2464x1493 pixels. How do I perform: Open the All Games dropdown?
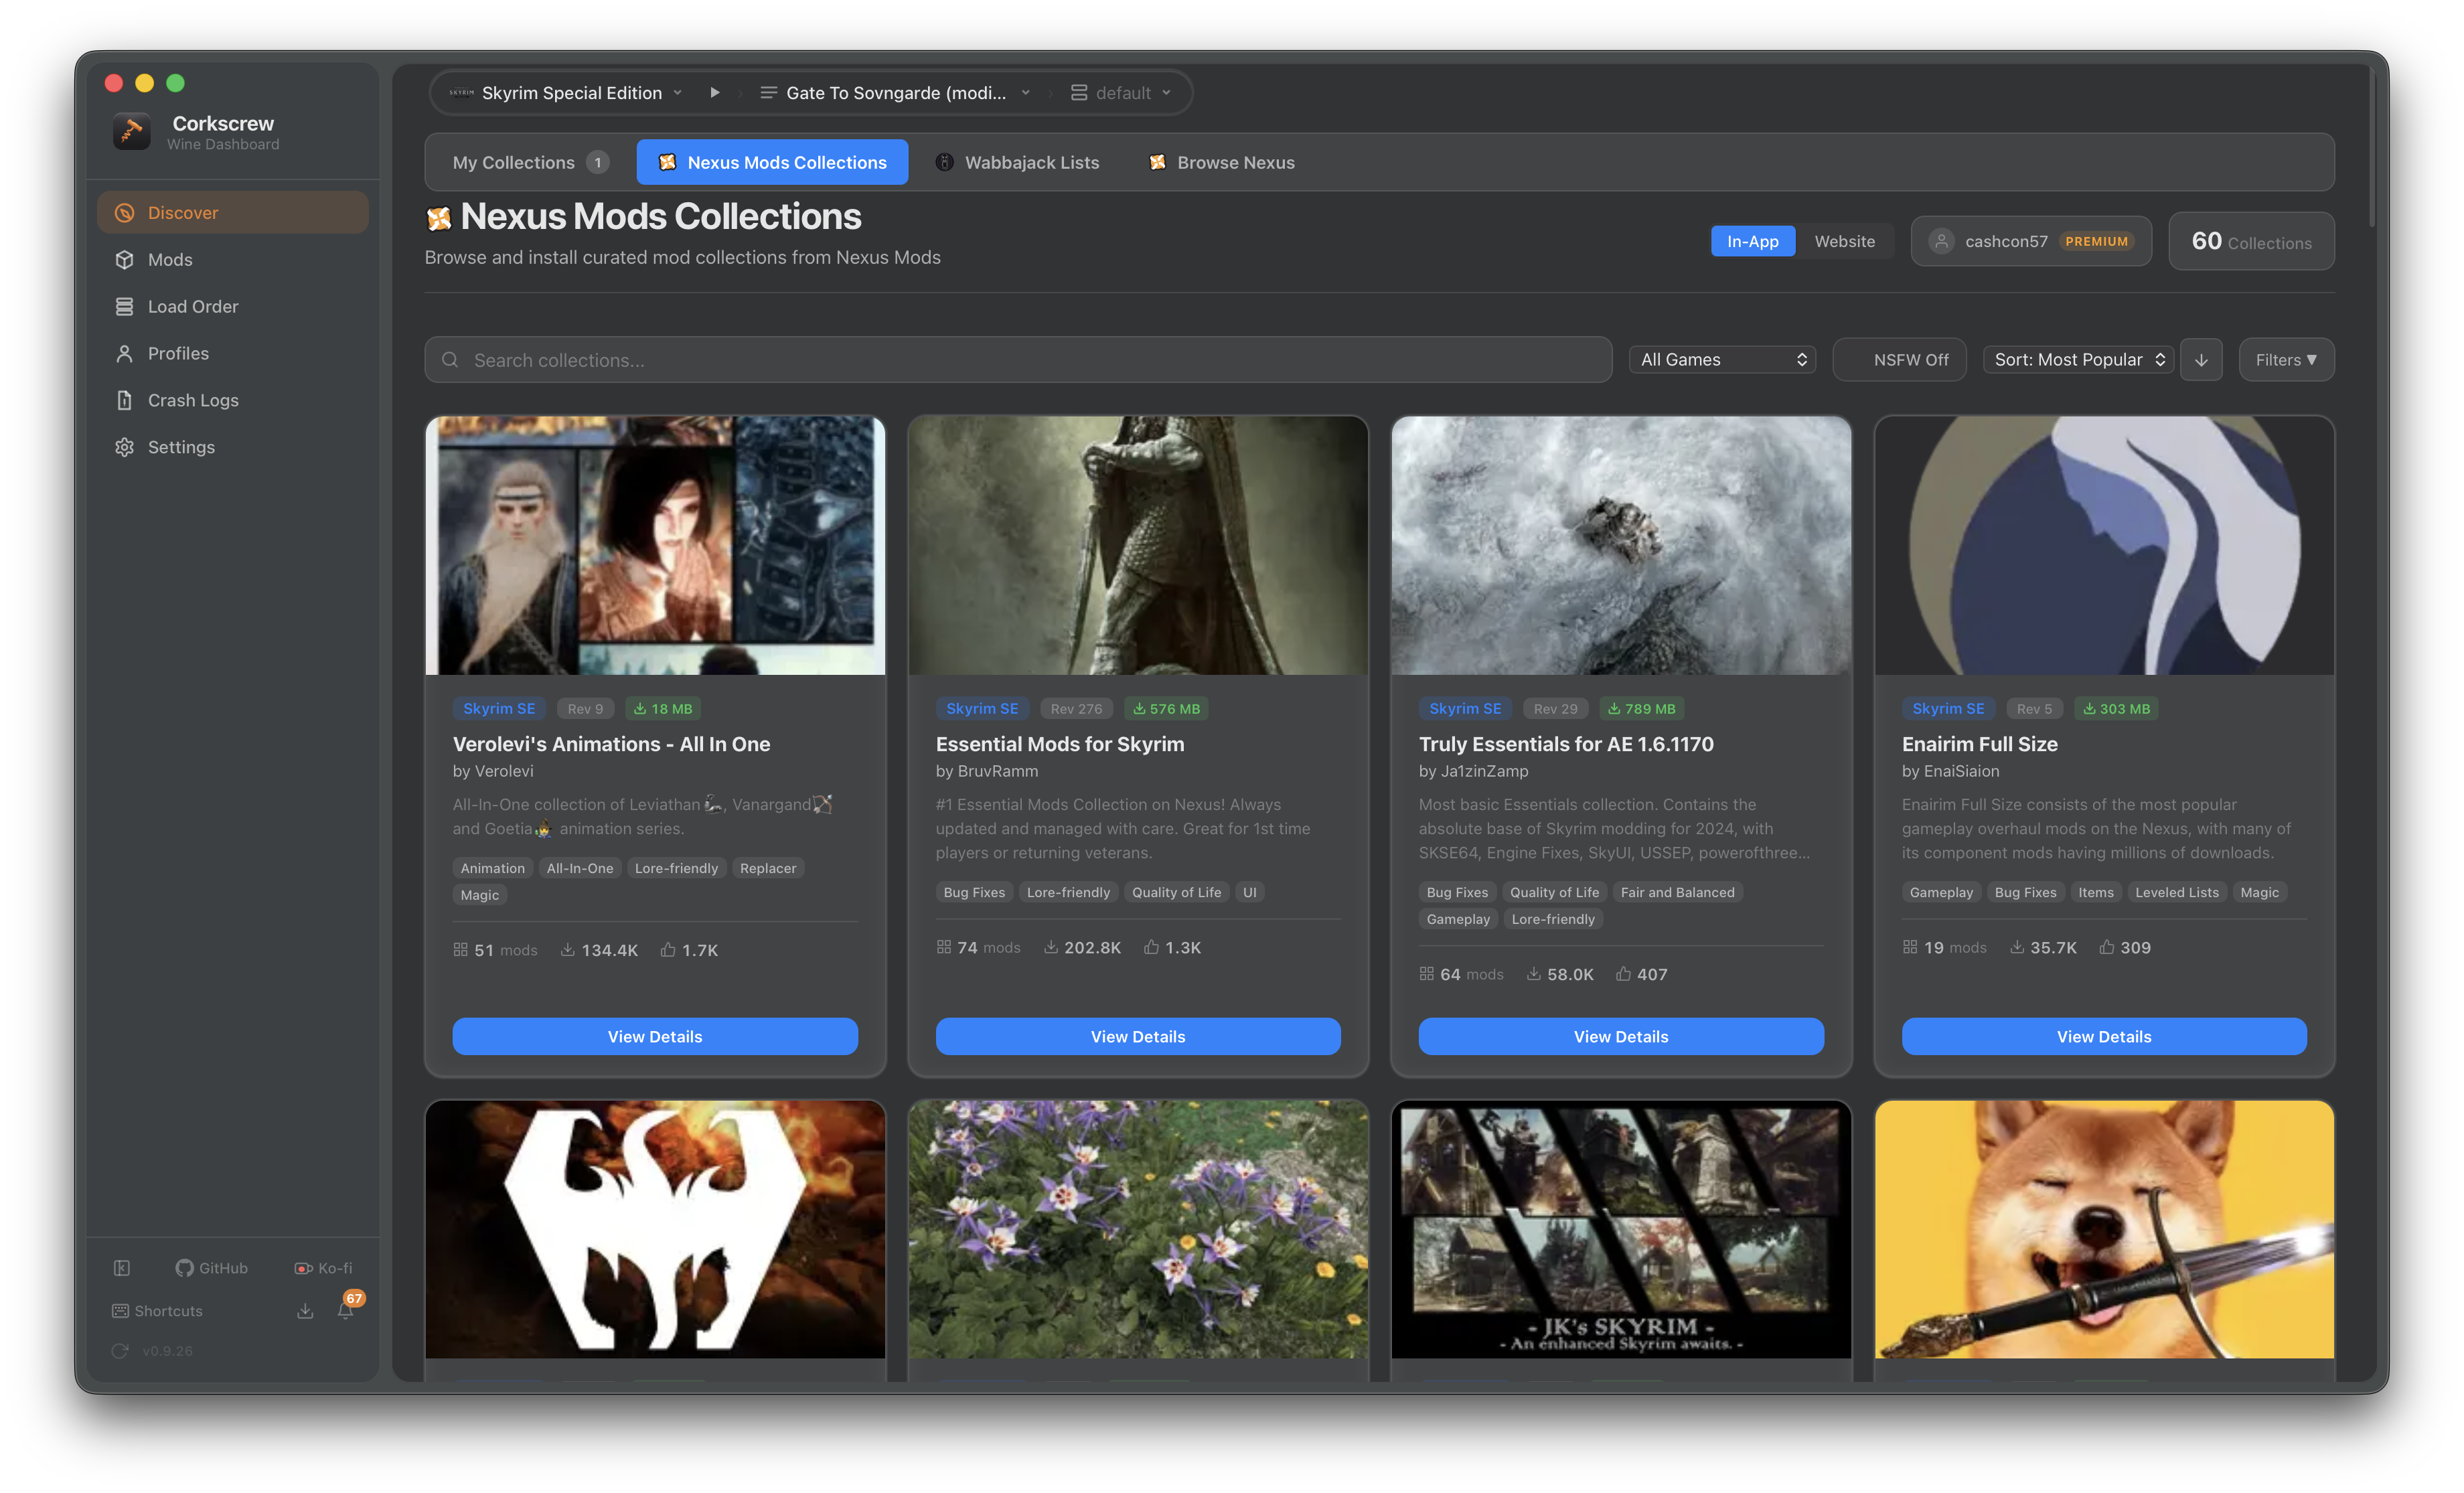click(x=1722, y=360)
